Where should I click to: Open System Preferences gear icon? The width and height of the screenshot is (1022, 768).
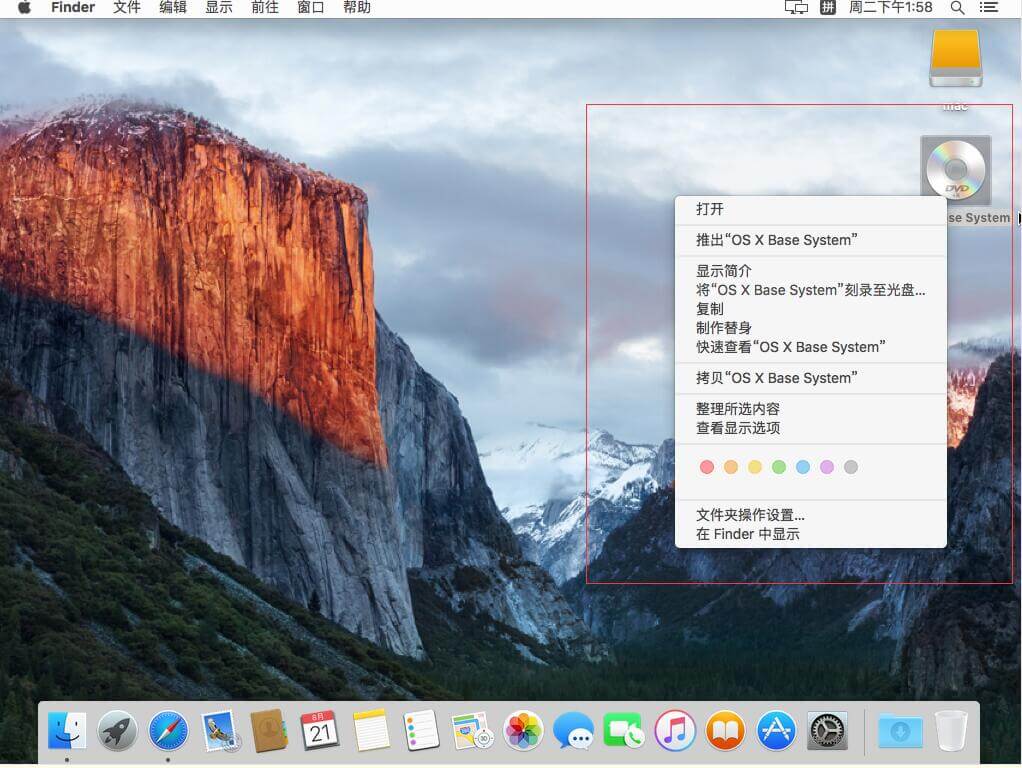(827, 730)
